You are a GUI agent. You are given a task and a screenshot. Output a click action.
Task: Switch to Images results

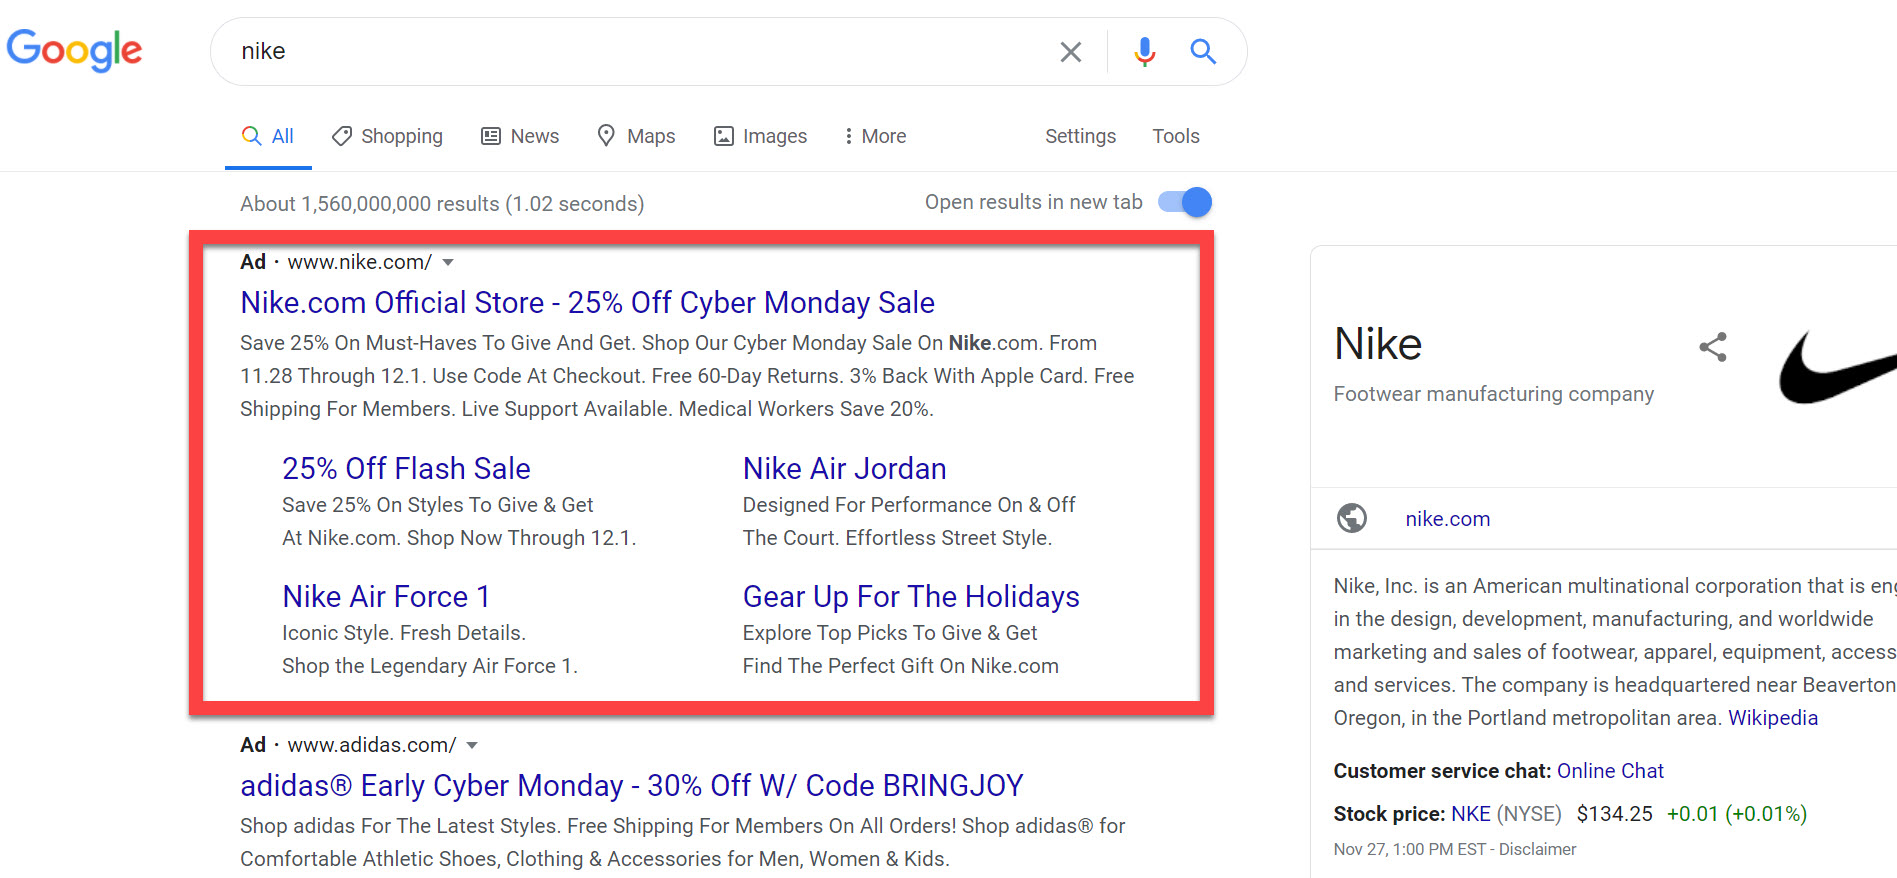(761, 136)
